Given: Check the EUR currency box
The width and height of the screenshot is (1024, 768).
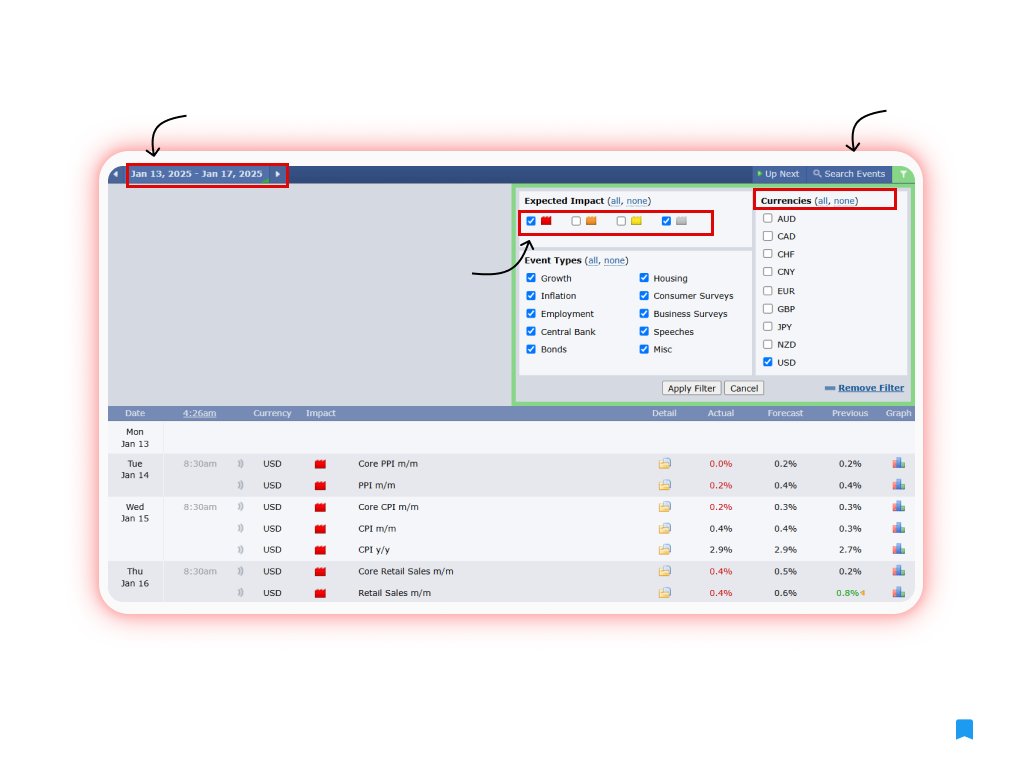Looking at the screenshot, I should click(768, 291).
